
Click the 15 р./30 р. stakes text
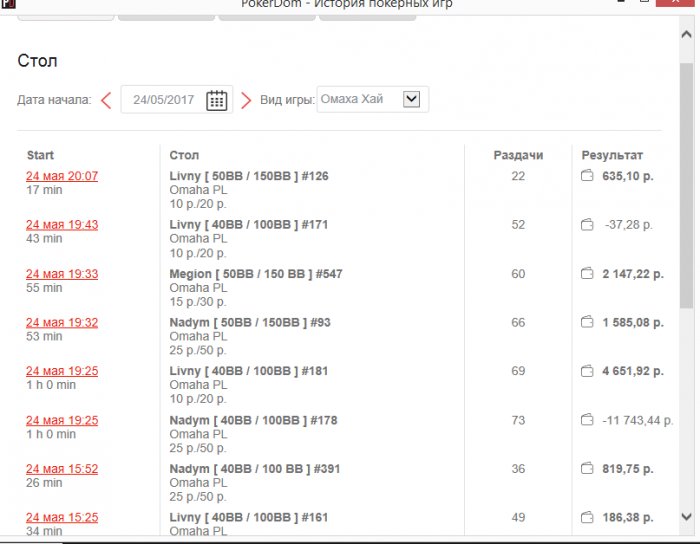[x=198, y=302]
